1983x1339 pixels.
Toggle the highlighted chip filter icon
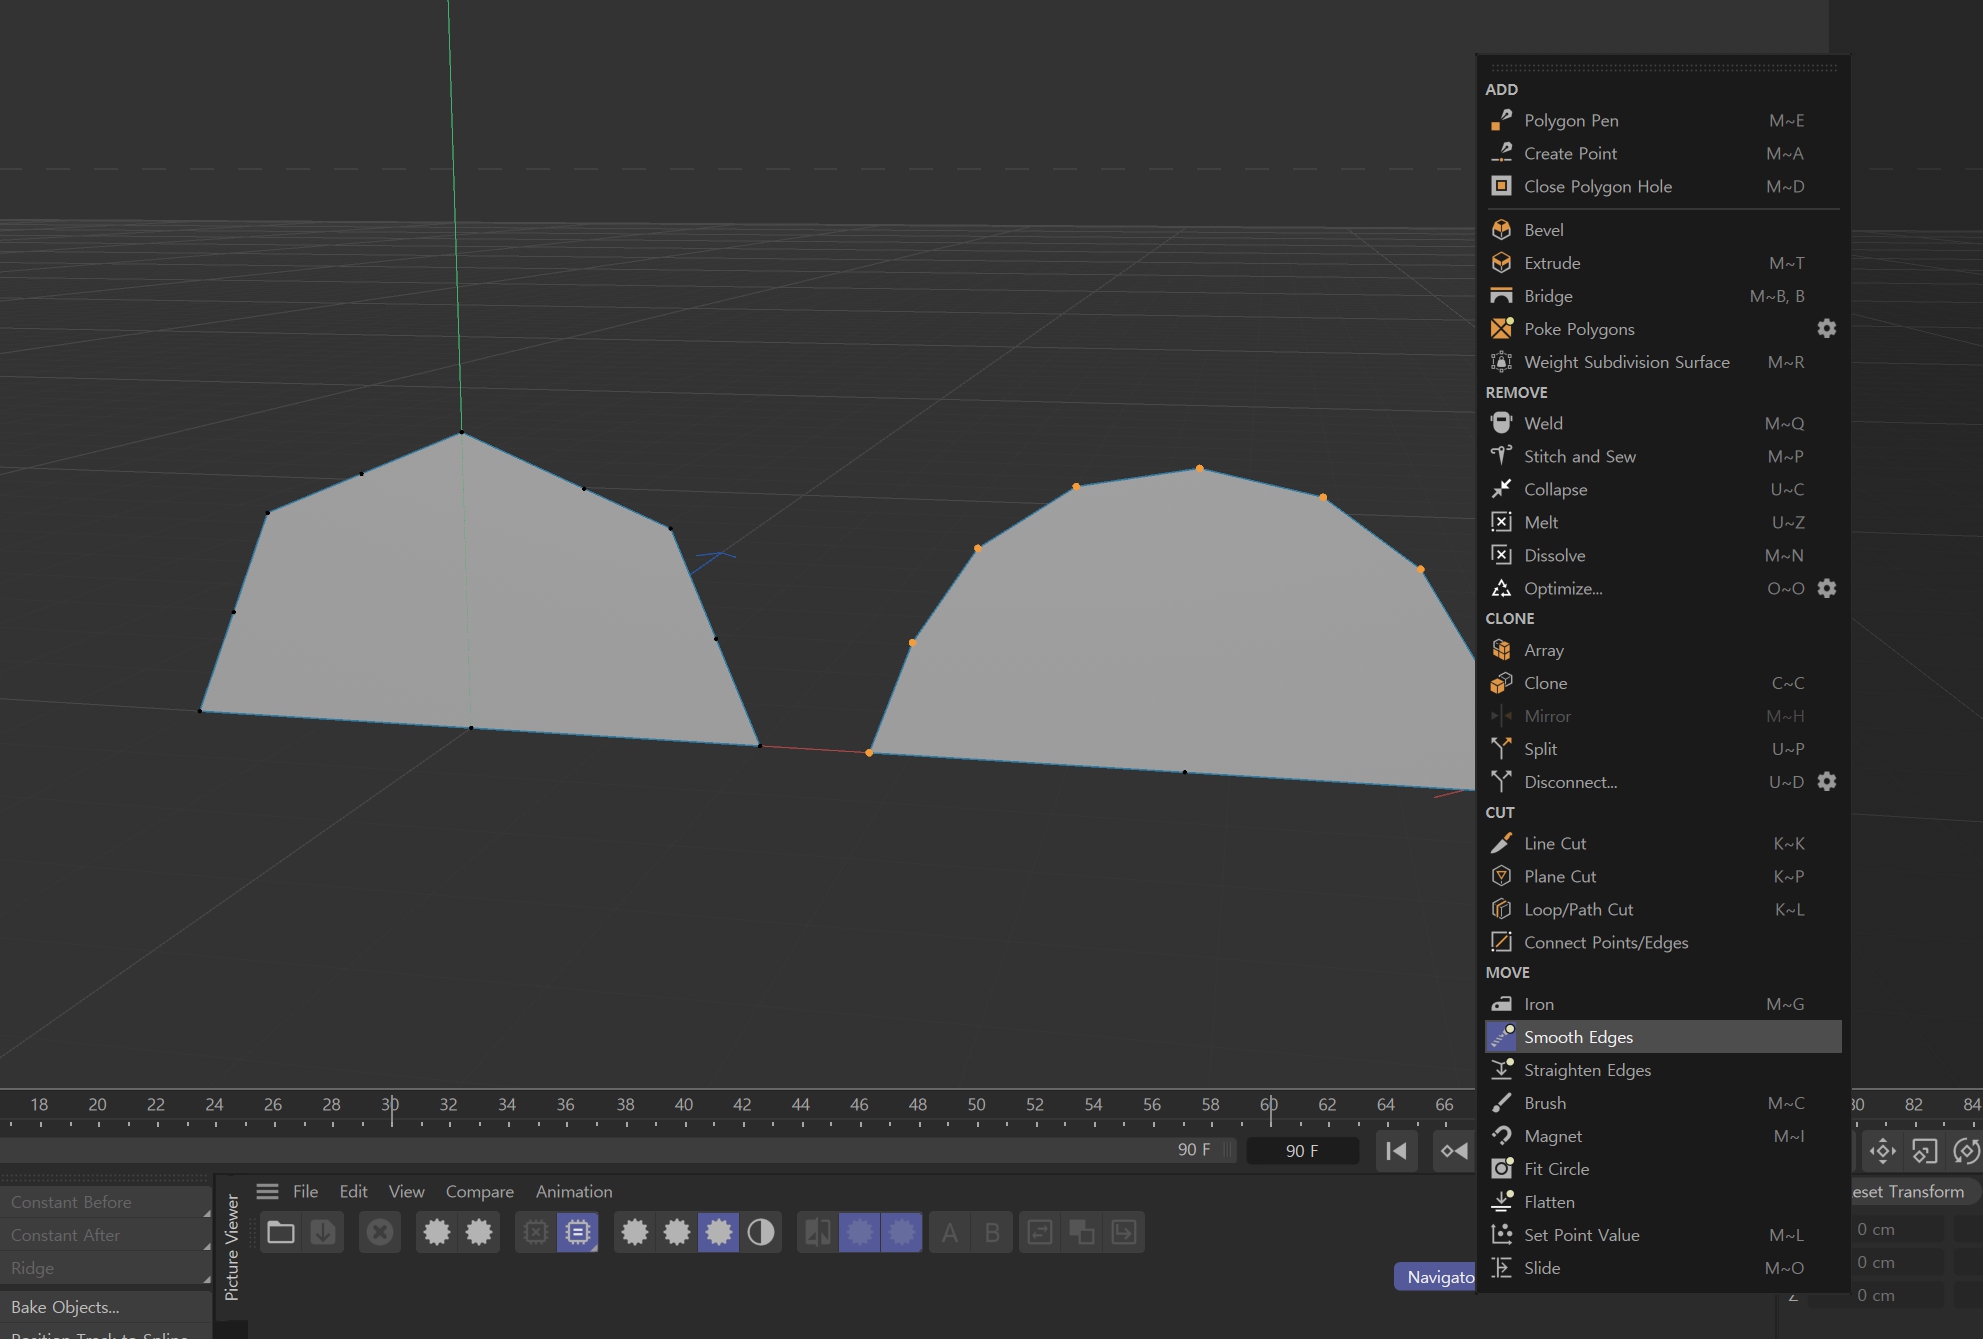pyautogui.click(x=578, y=1232)
